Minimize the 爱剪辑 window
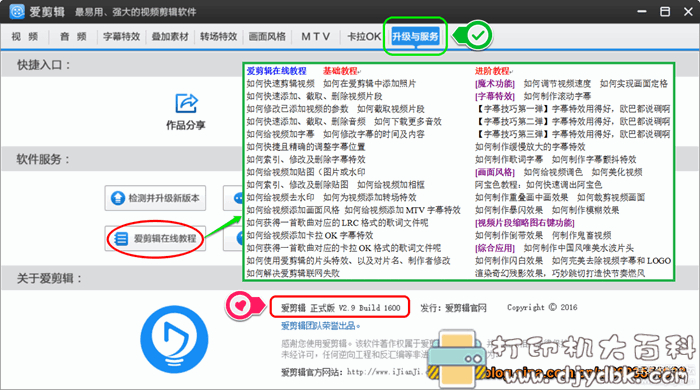700x390 pixels. 642,12
